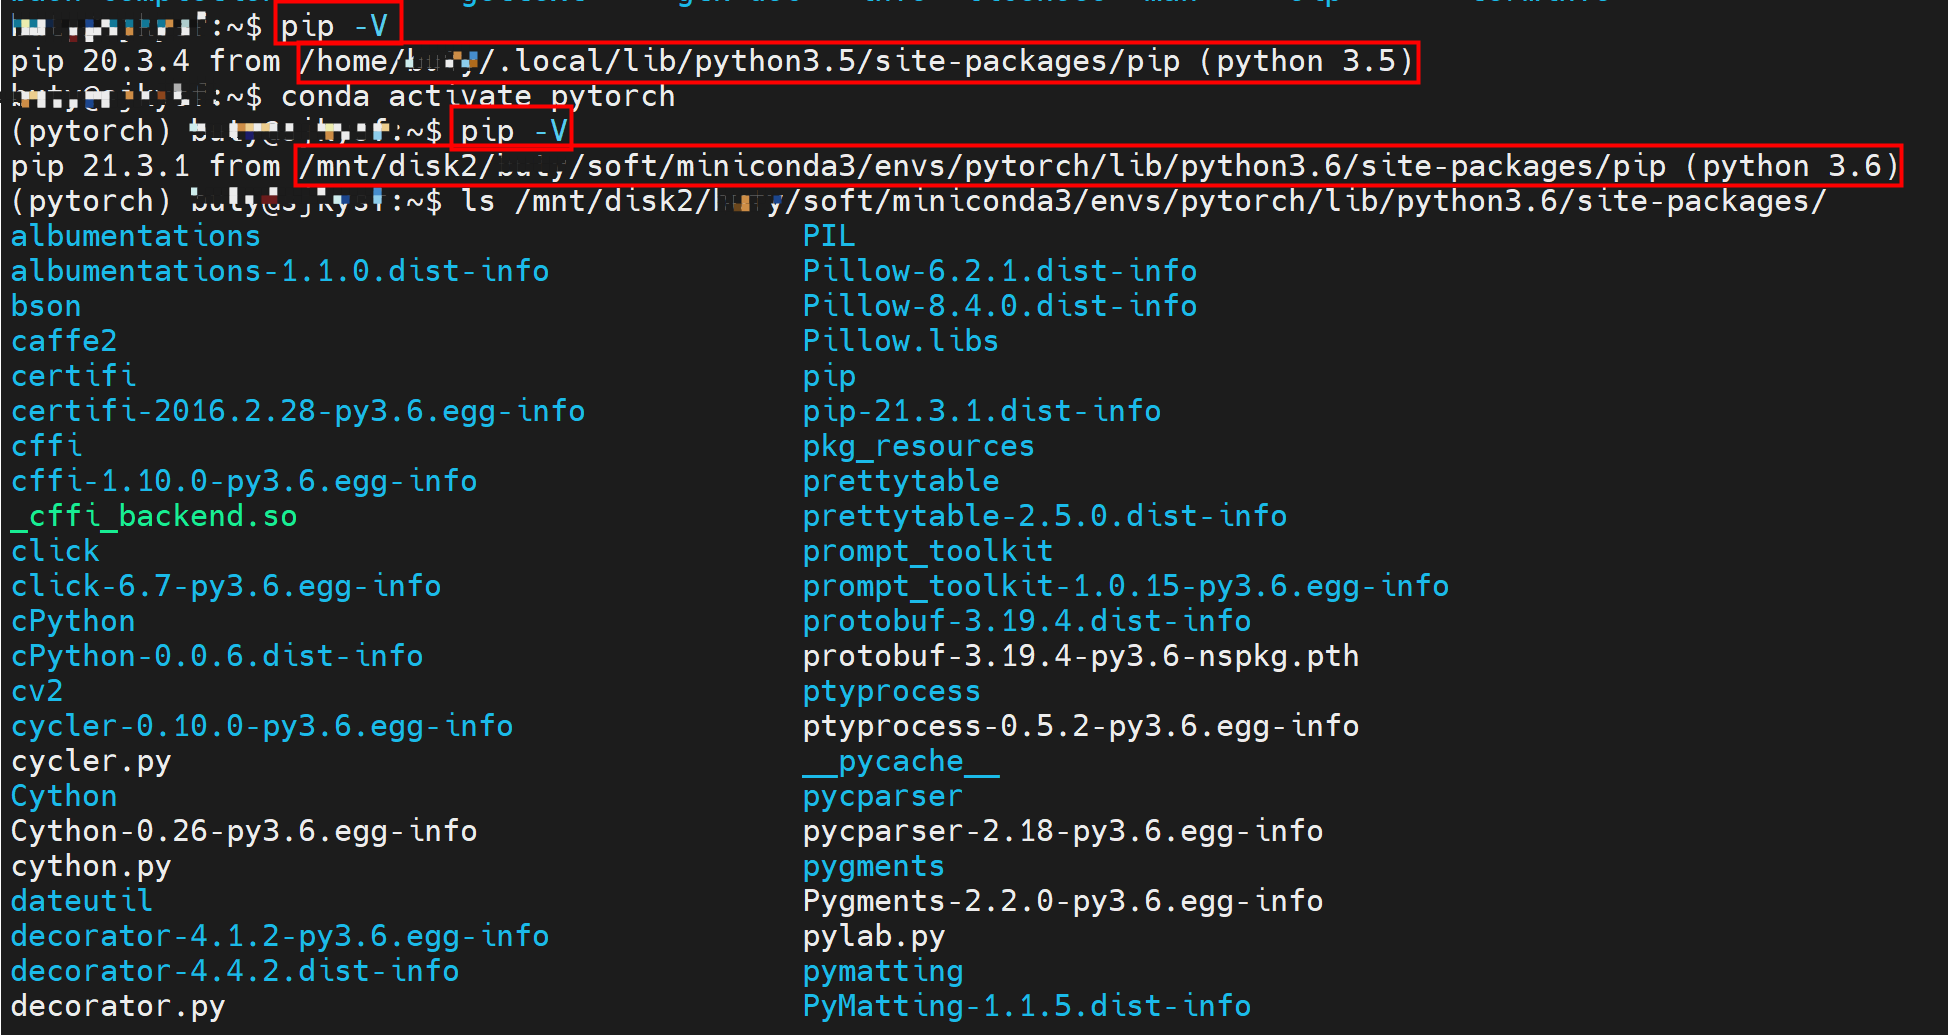This screenshot has width=1948, height=1035.
Task: Select the 'cffi' directory entry
Action: 46,446
